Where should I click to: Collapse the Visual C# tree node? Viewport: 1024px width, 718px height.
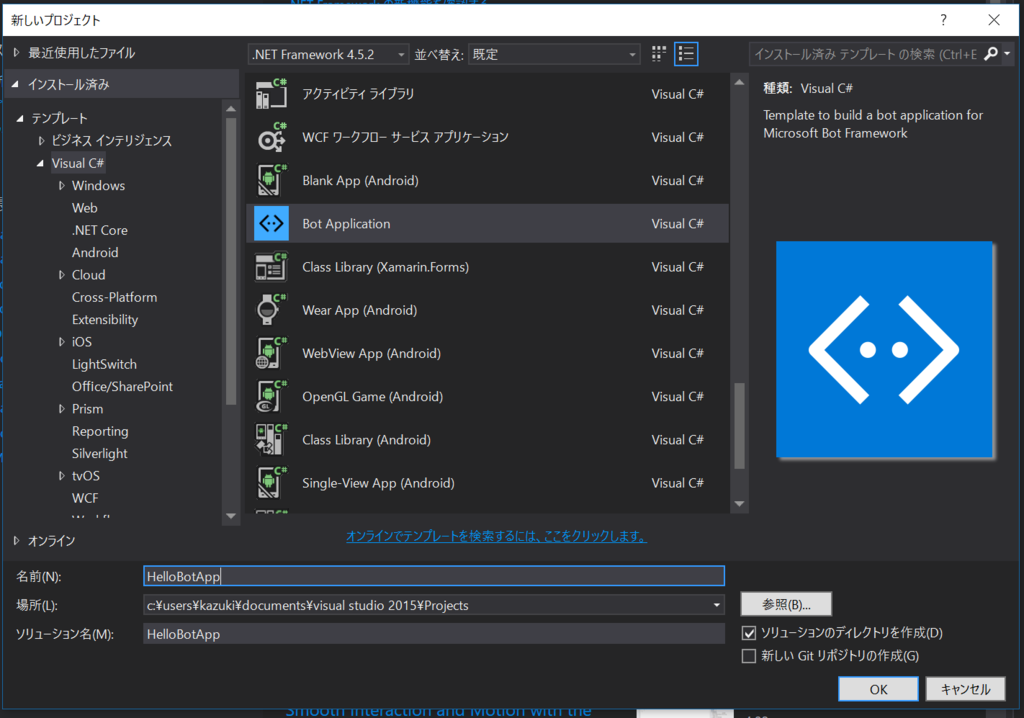click(x=40, y=163)
